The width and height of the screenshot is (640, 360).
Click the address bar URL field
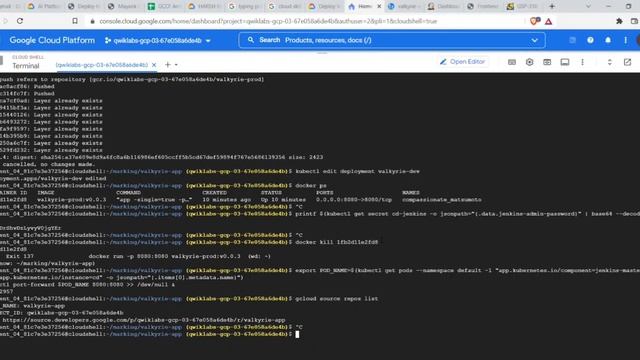(x=268, y=21)
